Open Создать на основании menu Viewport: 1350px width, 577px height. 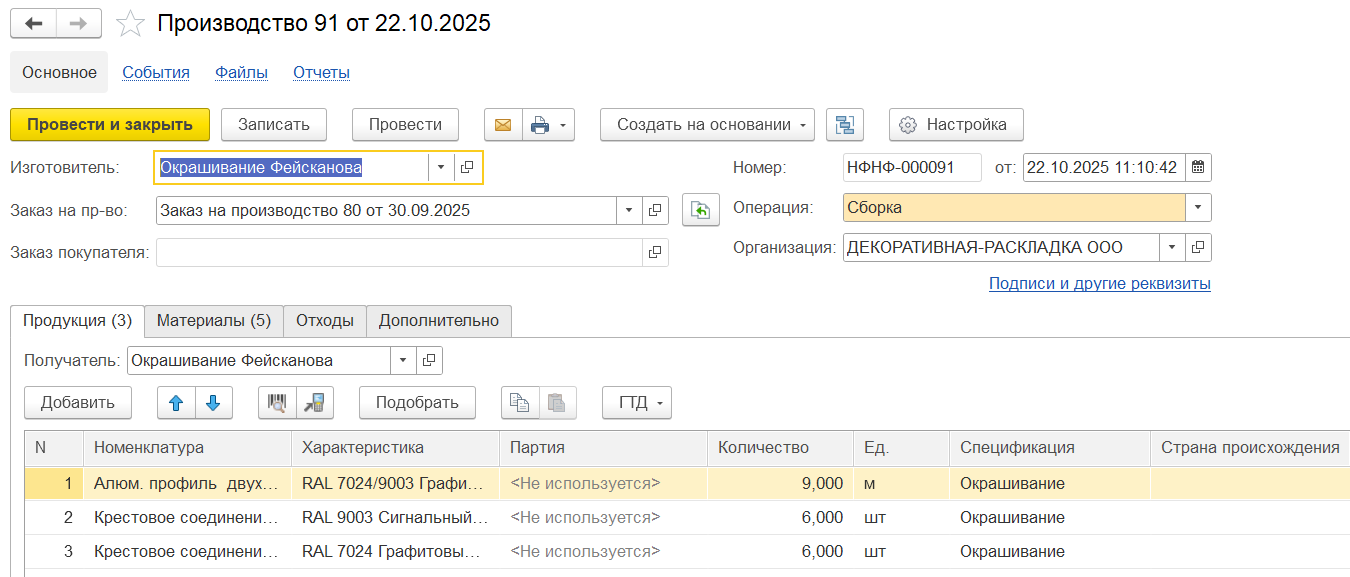pos(707,125)
